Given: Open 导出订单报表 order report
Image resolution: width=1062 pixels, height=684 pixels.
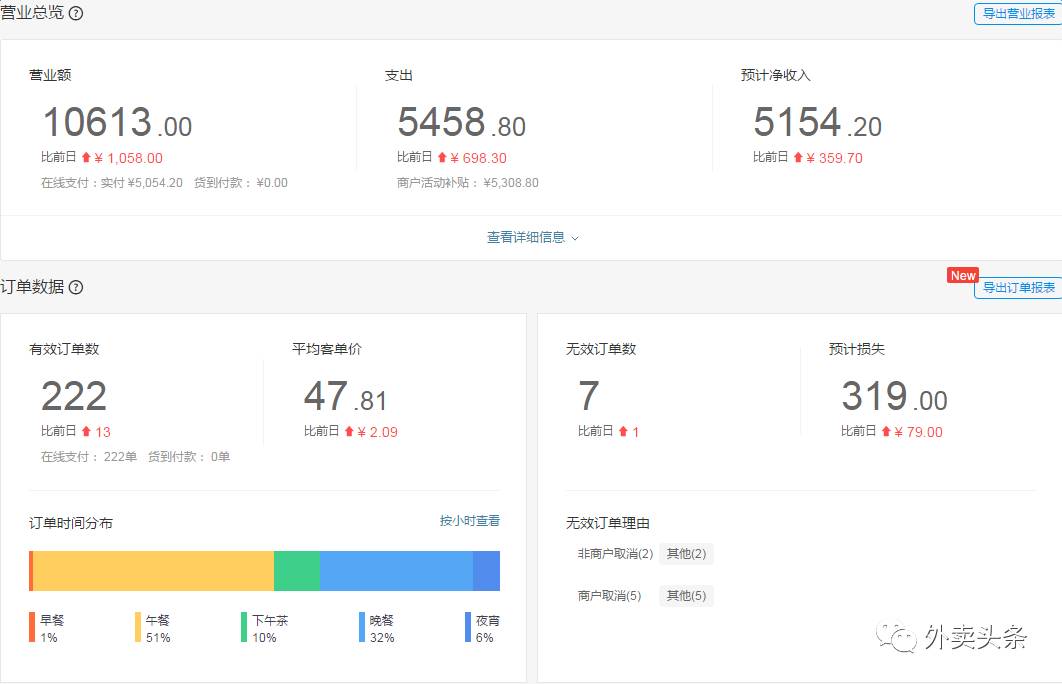Looking at the screenshot, I should (x=1017, y=287).
